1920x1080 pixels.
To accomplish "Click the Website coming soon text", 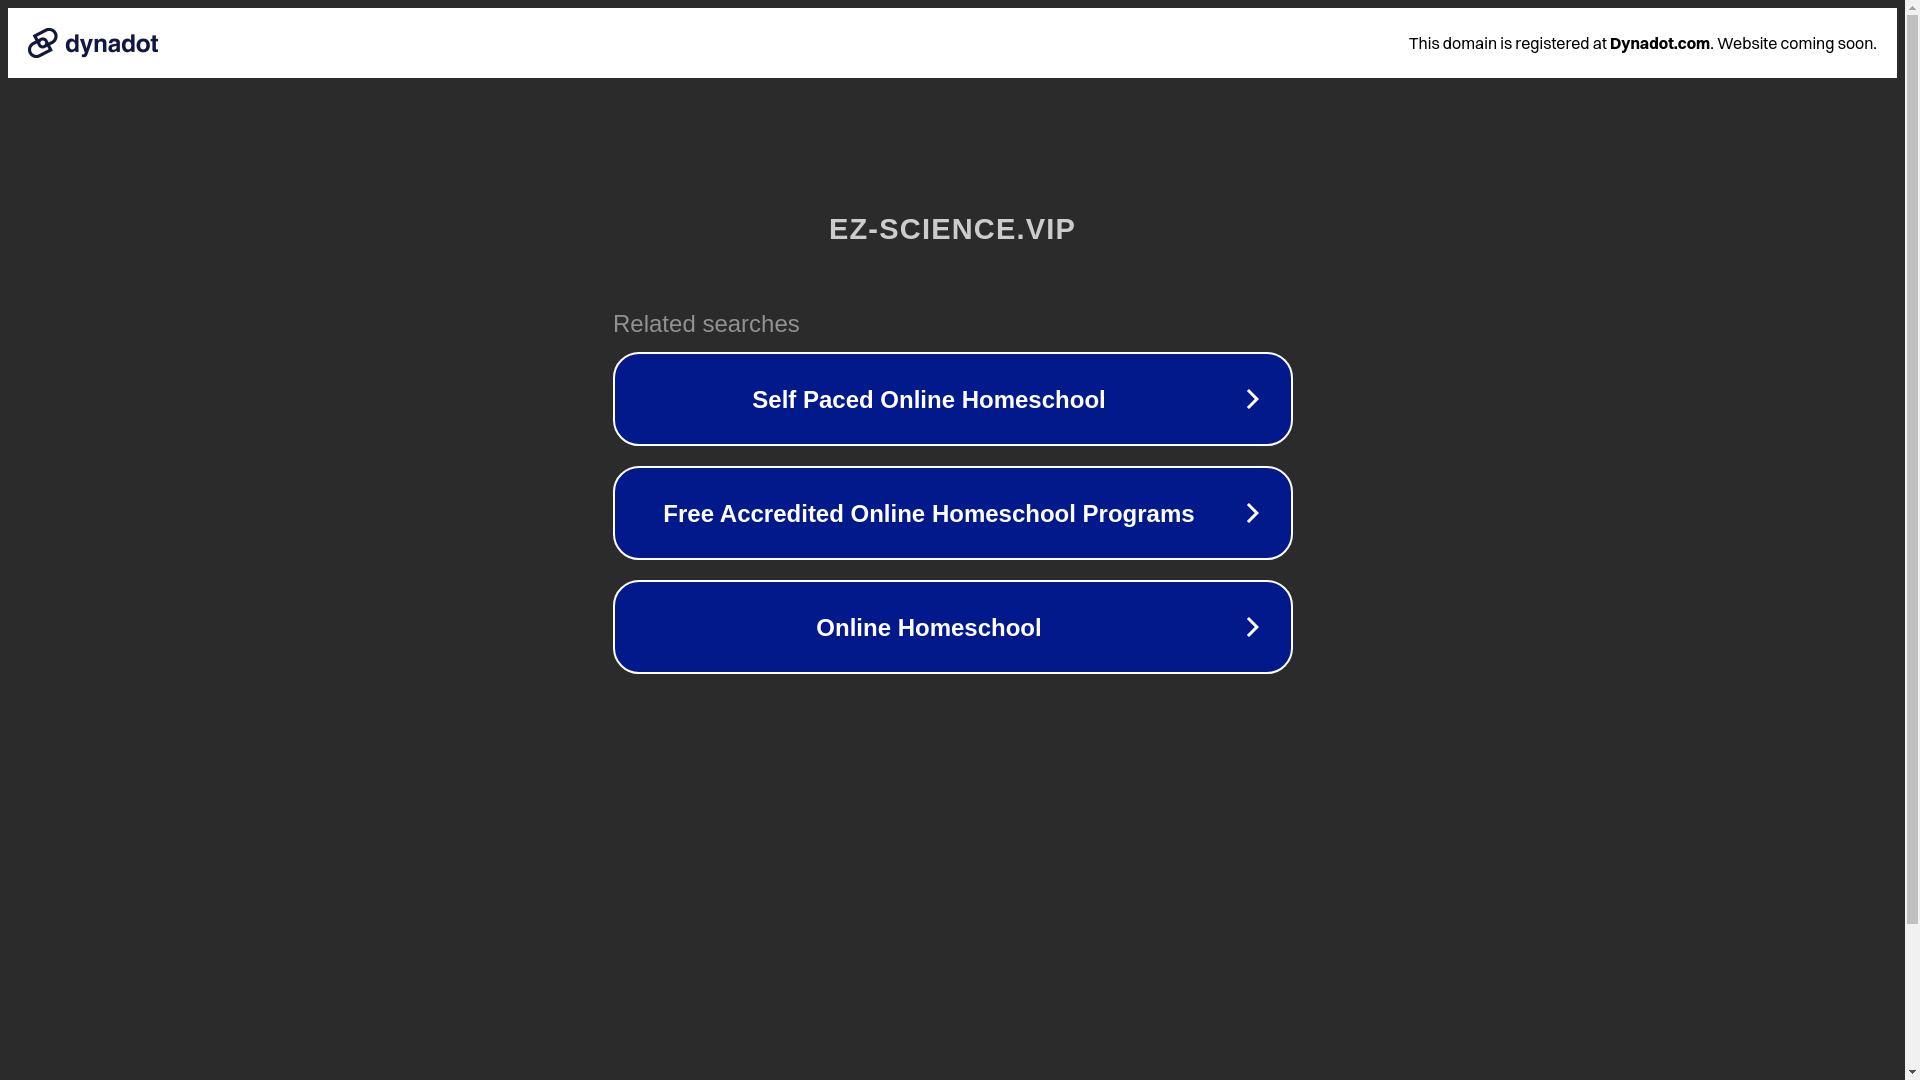I will pyautogui.click(x=1796, y=43).
